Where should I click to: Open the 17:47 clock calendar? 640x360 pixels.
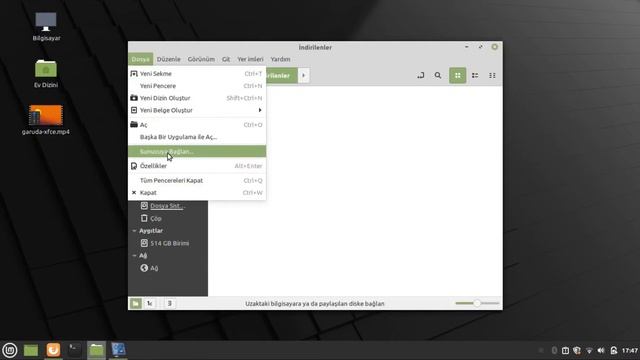point(630,350)
